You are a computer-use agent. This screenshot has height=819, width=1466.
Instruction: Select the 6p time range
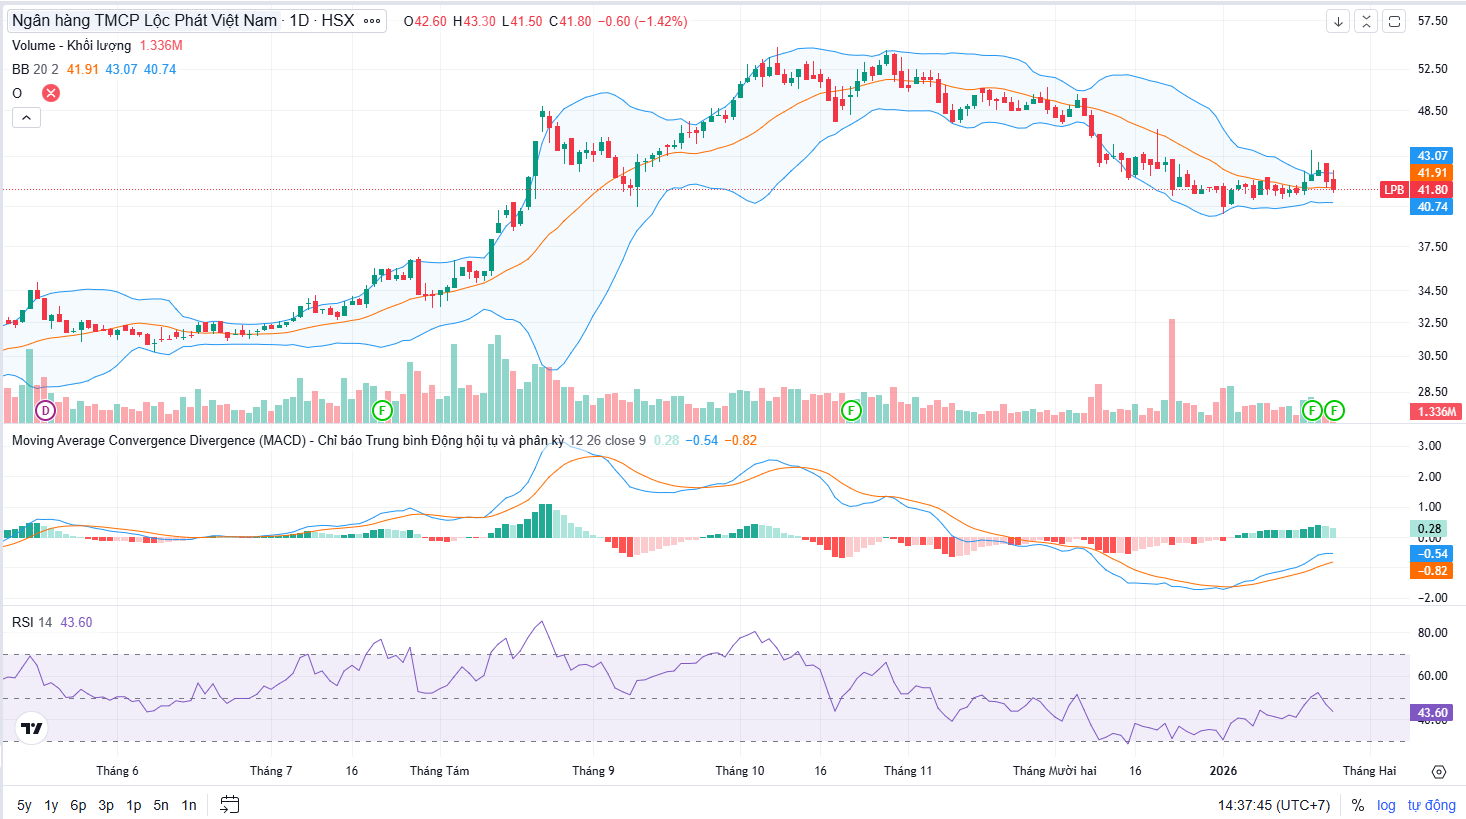pos(78,805)
